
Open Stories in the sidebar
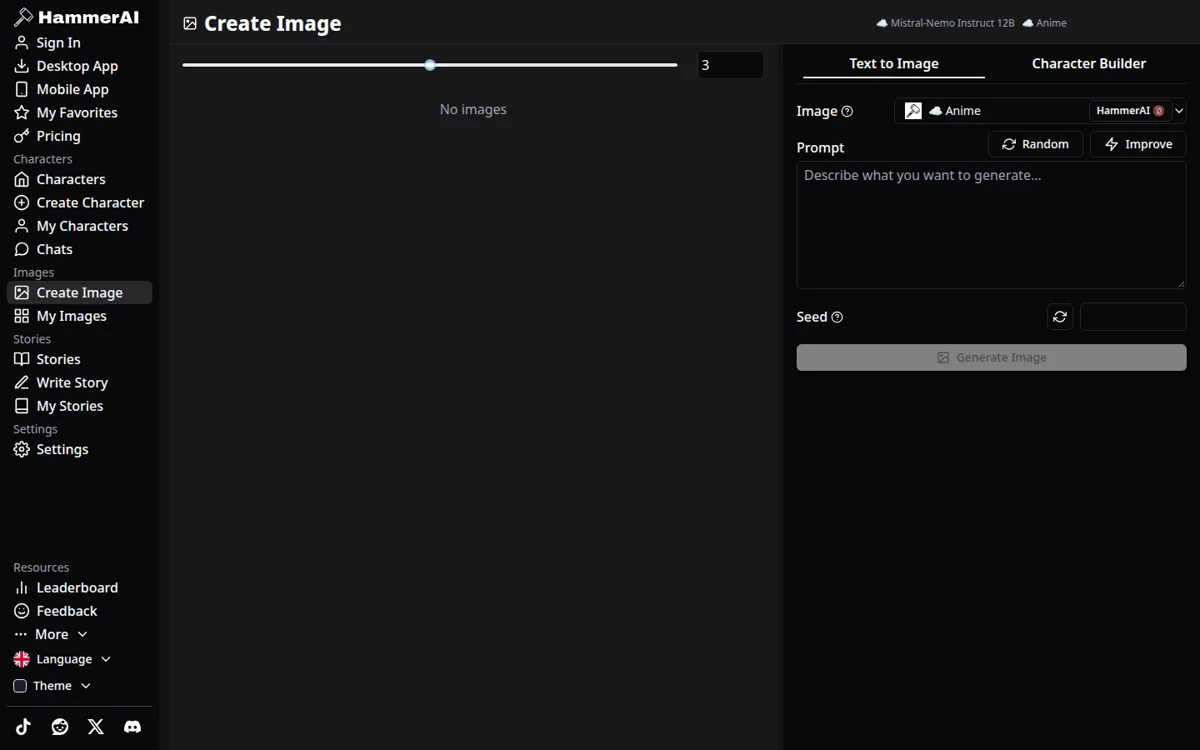click(79, 360)
